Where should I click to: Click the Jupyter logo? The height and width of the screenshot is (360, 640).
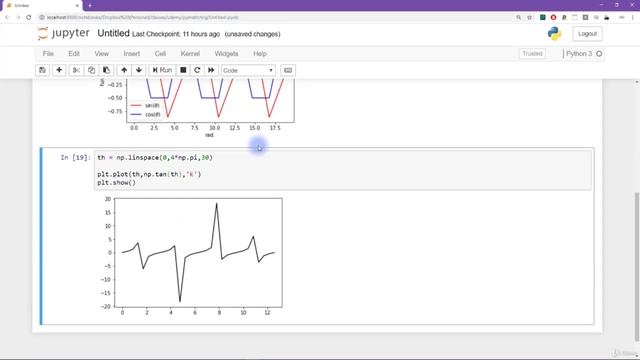click(63, 33)
